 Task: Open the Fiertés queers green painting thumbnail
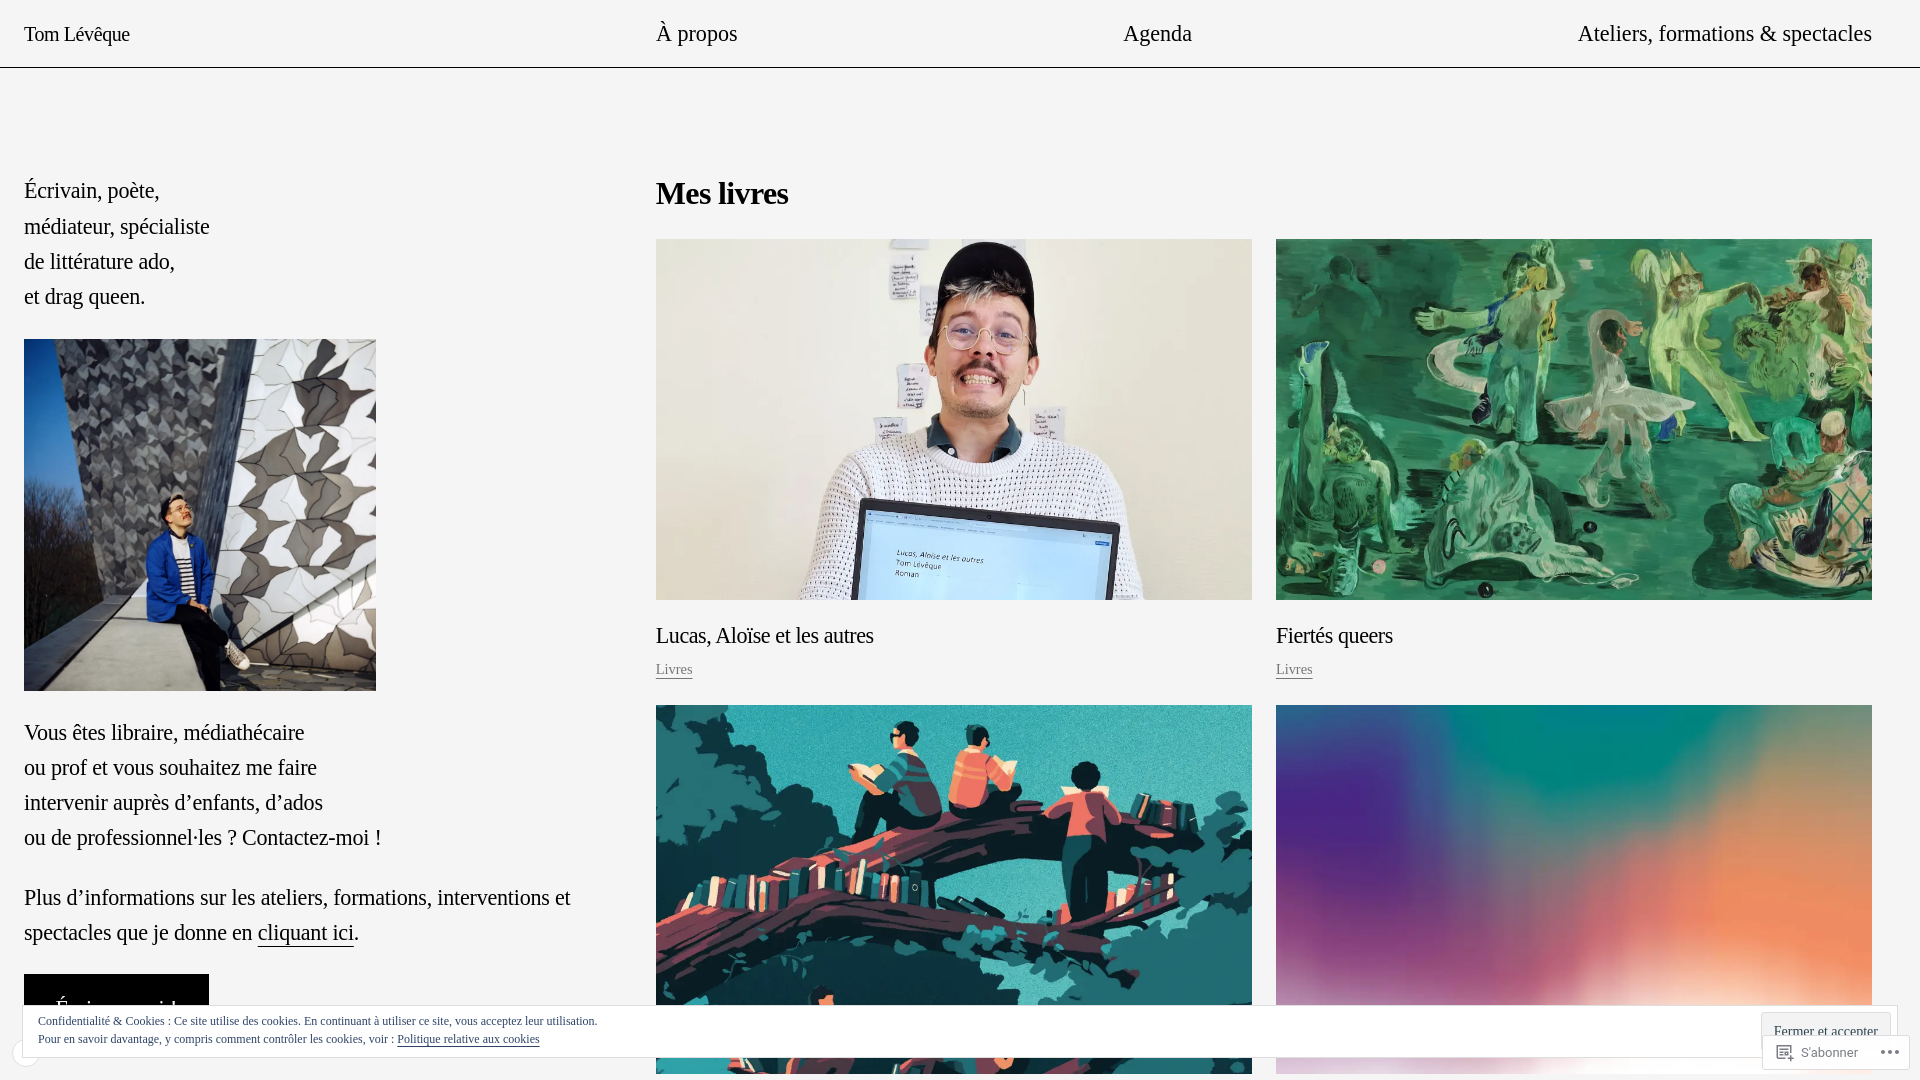click(1574, 419)
